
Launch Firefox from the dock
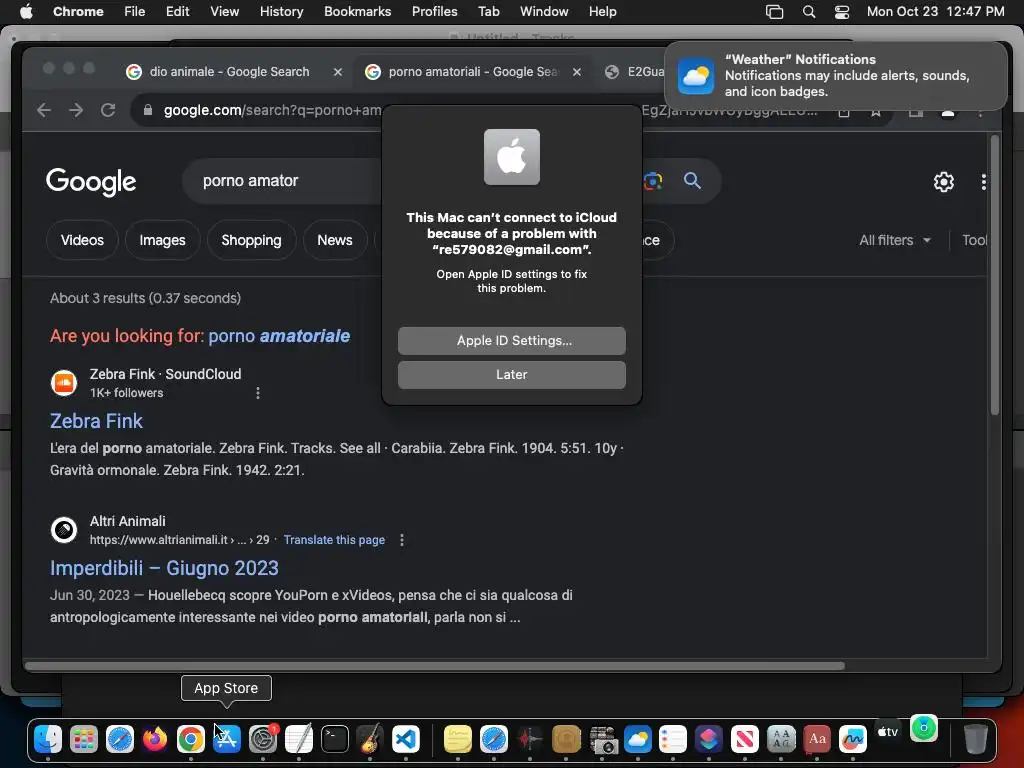coord(155,739)
